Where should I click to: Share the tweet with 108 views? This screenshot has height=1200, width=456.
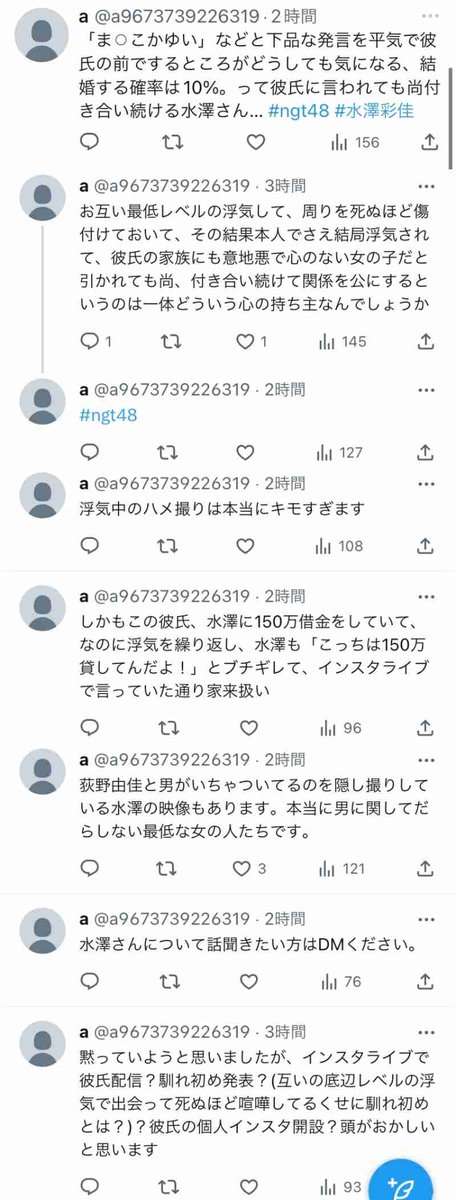coord(429,546)
